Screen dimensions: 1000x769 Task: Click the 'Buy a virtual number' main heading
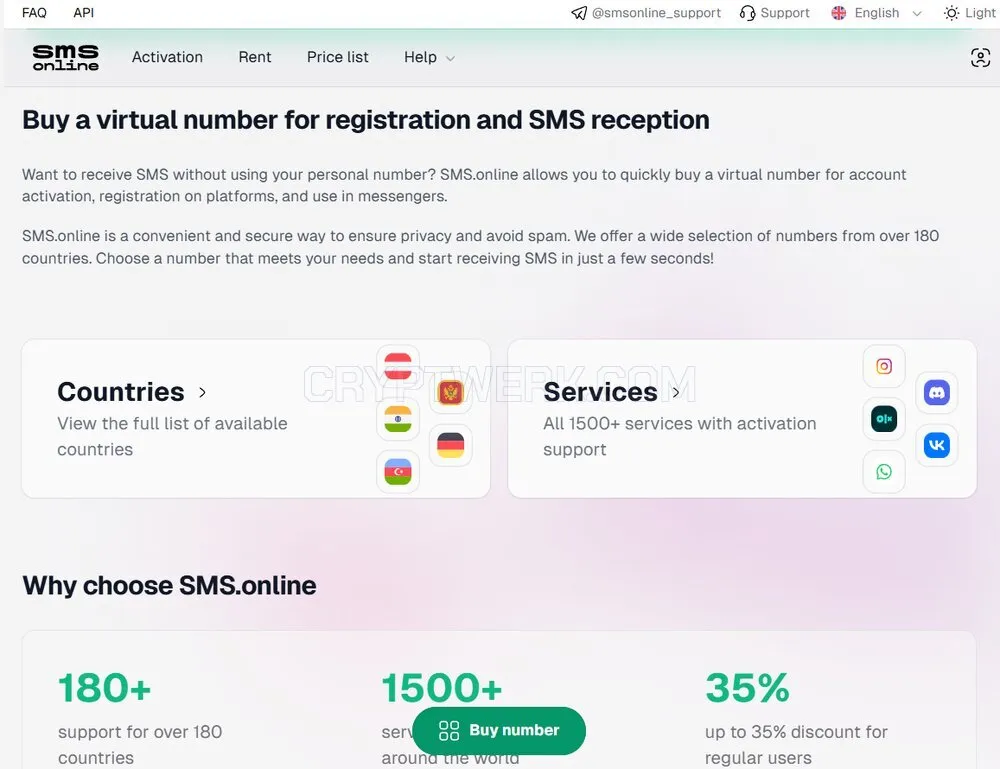[365, 120]
